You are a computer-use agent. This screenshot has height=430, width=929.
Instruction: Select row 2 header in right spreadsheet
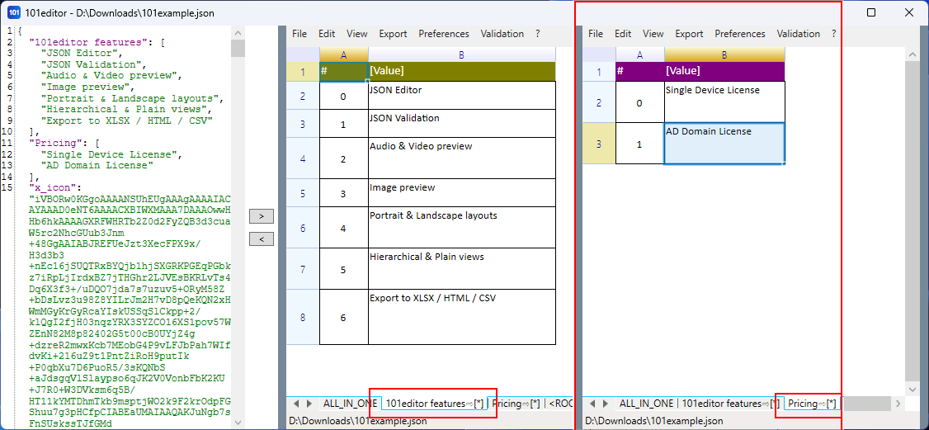click(x=599, y=102)
